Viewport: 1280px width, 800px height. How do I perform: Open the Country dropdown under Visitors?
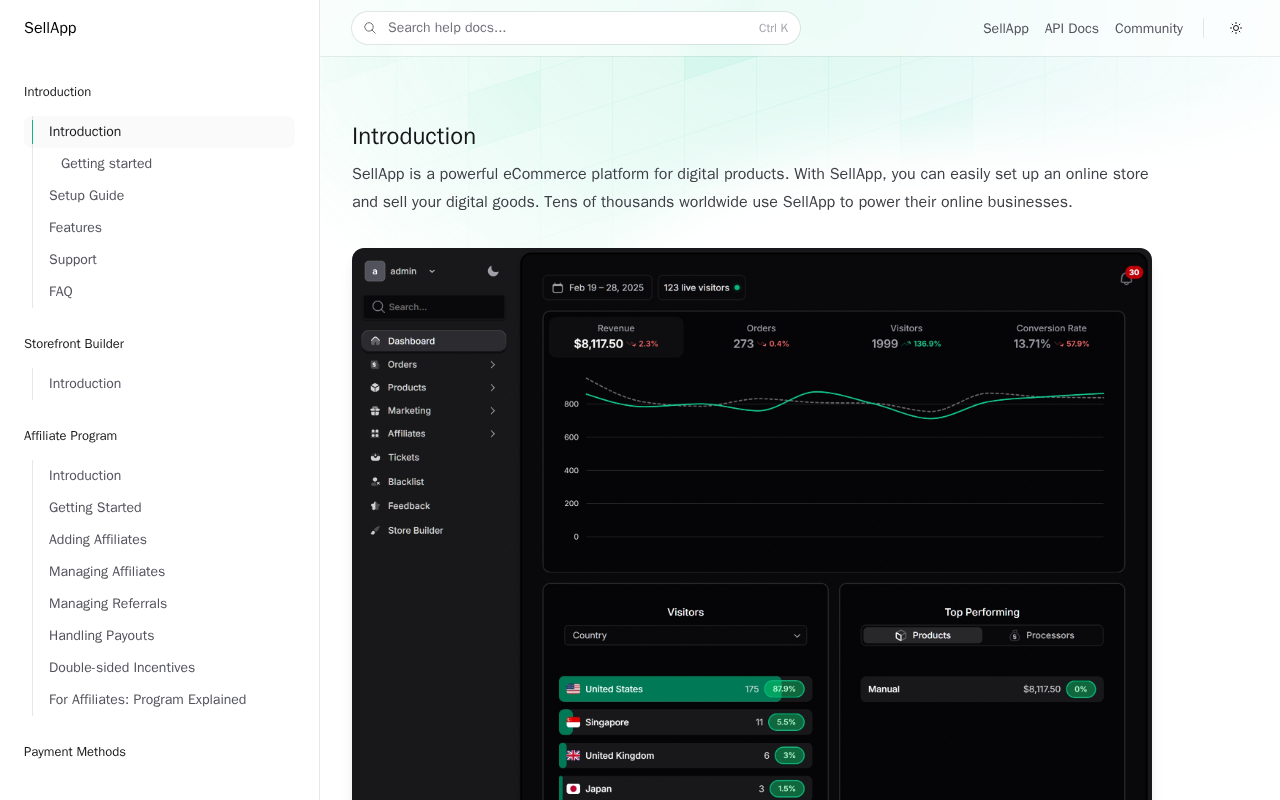point(685,636)
